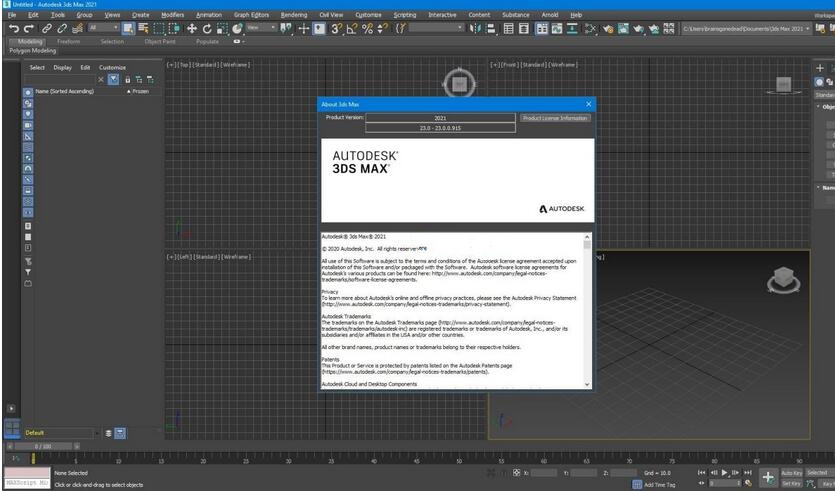This screenshot has width=835, height=491.
Task: Toggle the 3D Snaps button
Action: pos(337,29)
